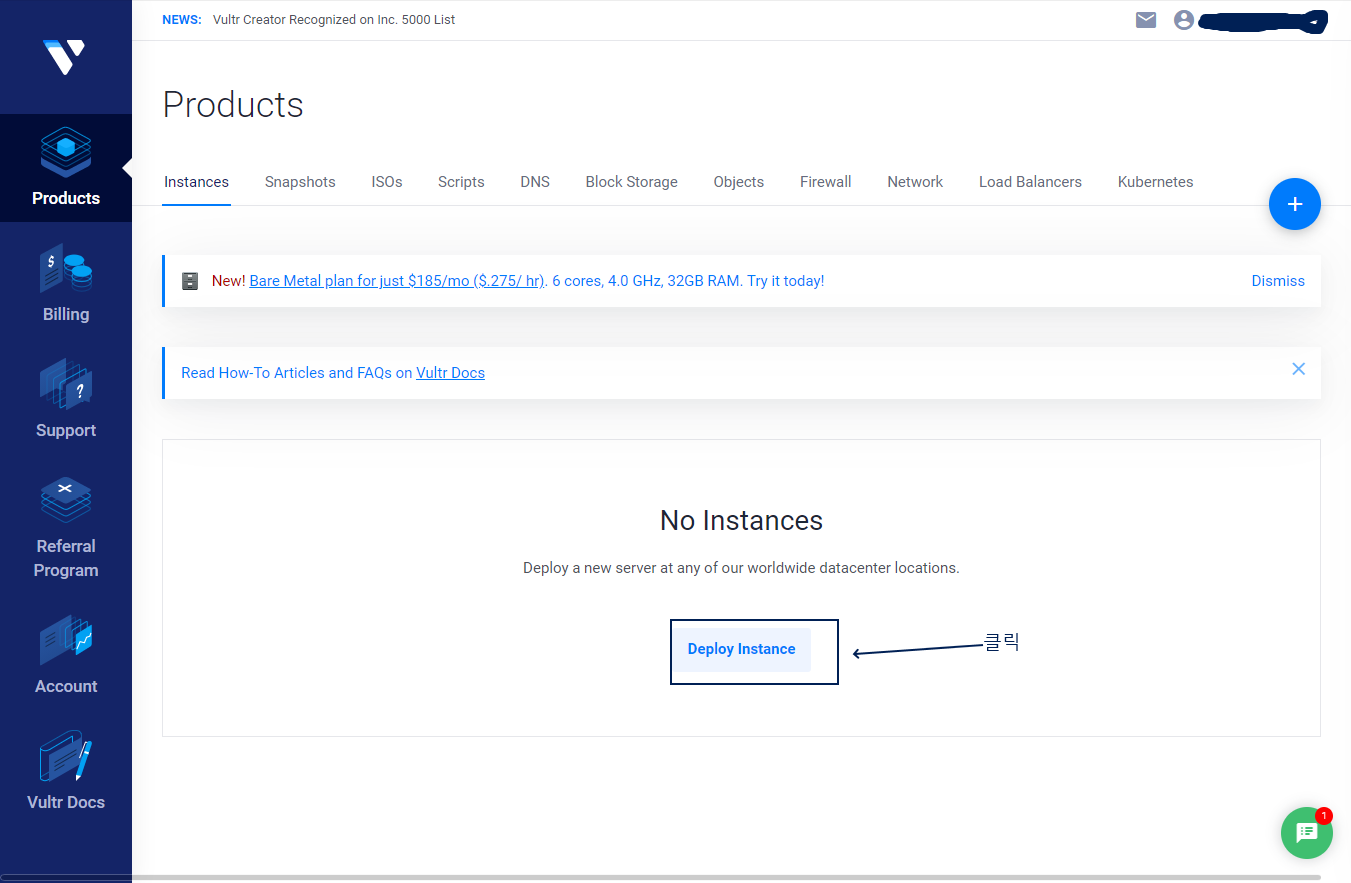The height and width of the screenshot is (883, 1351).
Task: Switch to the Snapshots tab
Action: (x=300, y=182)
